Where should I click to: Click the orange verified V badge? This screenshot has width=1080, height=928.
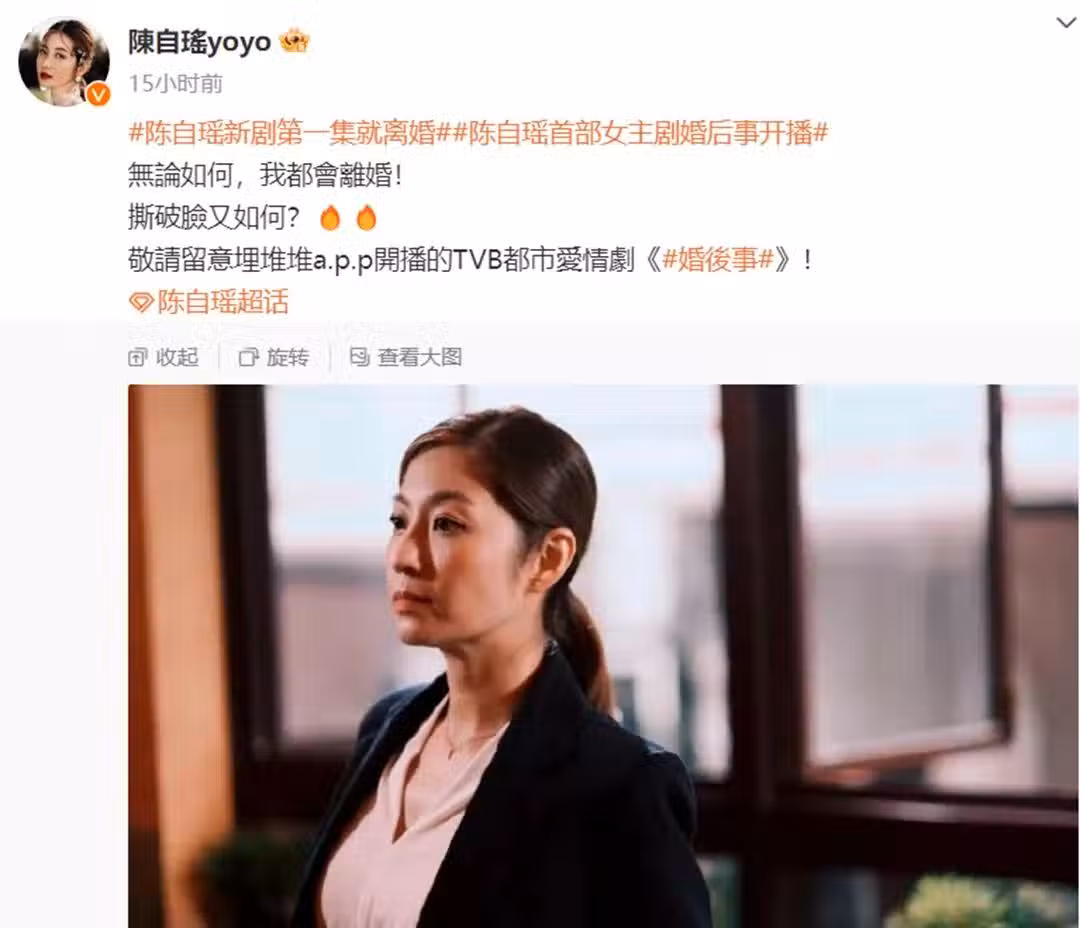pyautogui.click(x=98, y=94)
